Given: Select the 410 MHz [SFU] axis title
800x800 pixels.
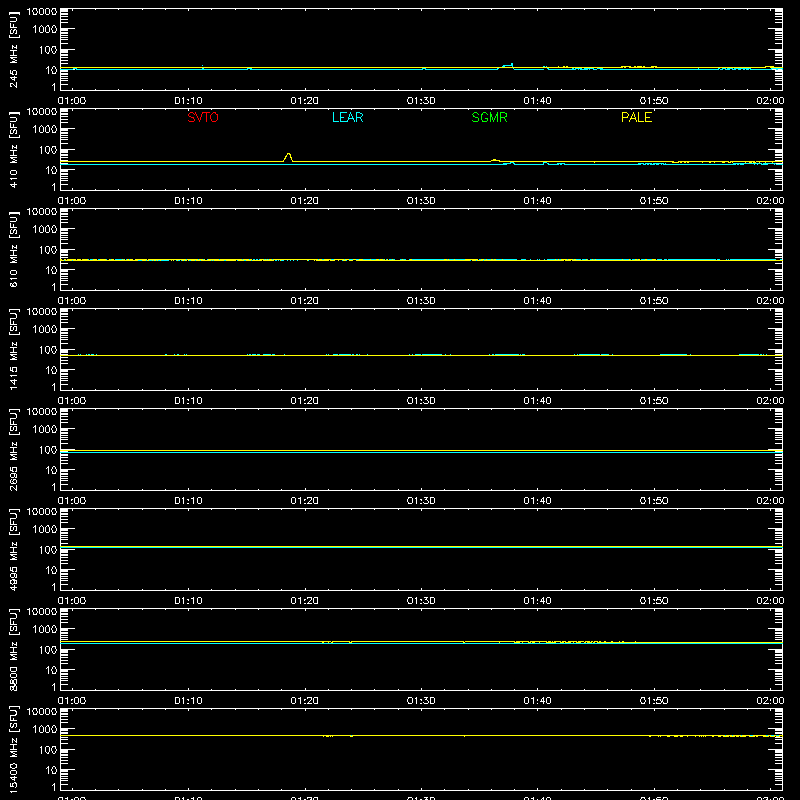Looking at the screenshot, I should (13, 150).
